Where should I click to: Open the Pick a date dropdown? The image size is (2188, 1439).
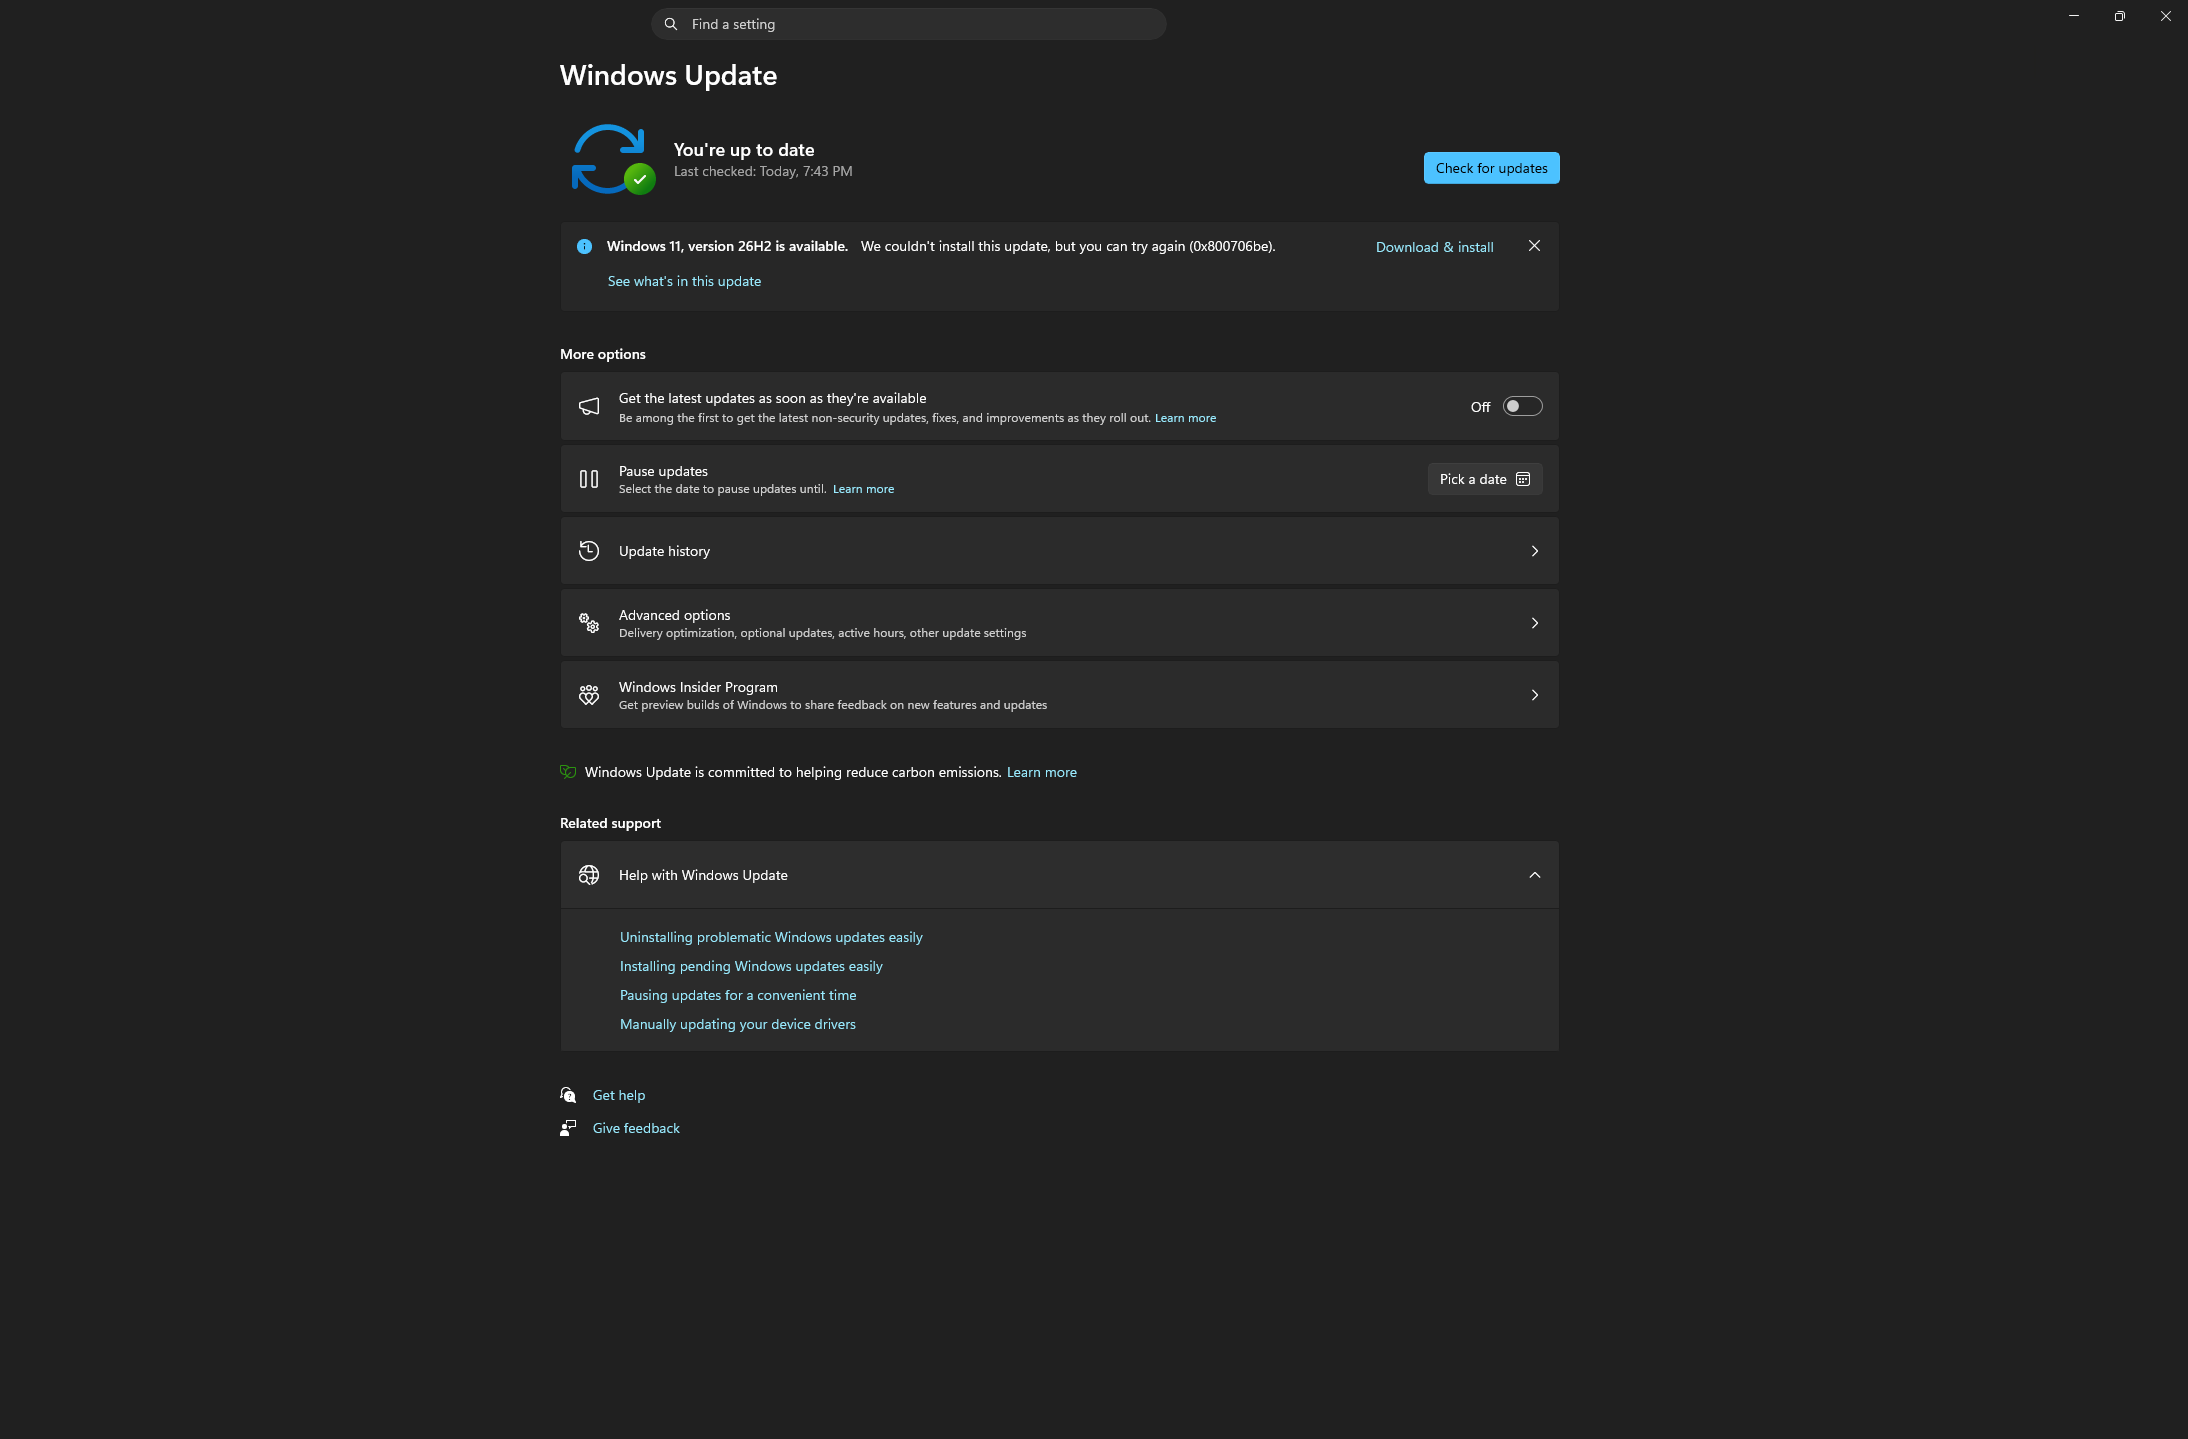click(x=1485, y=479)
